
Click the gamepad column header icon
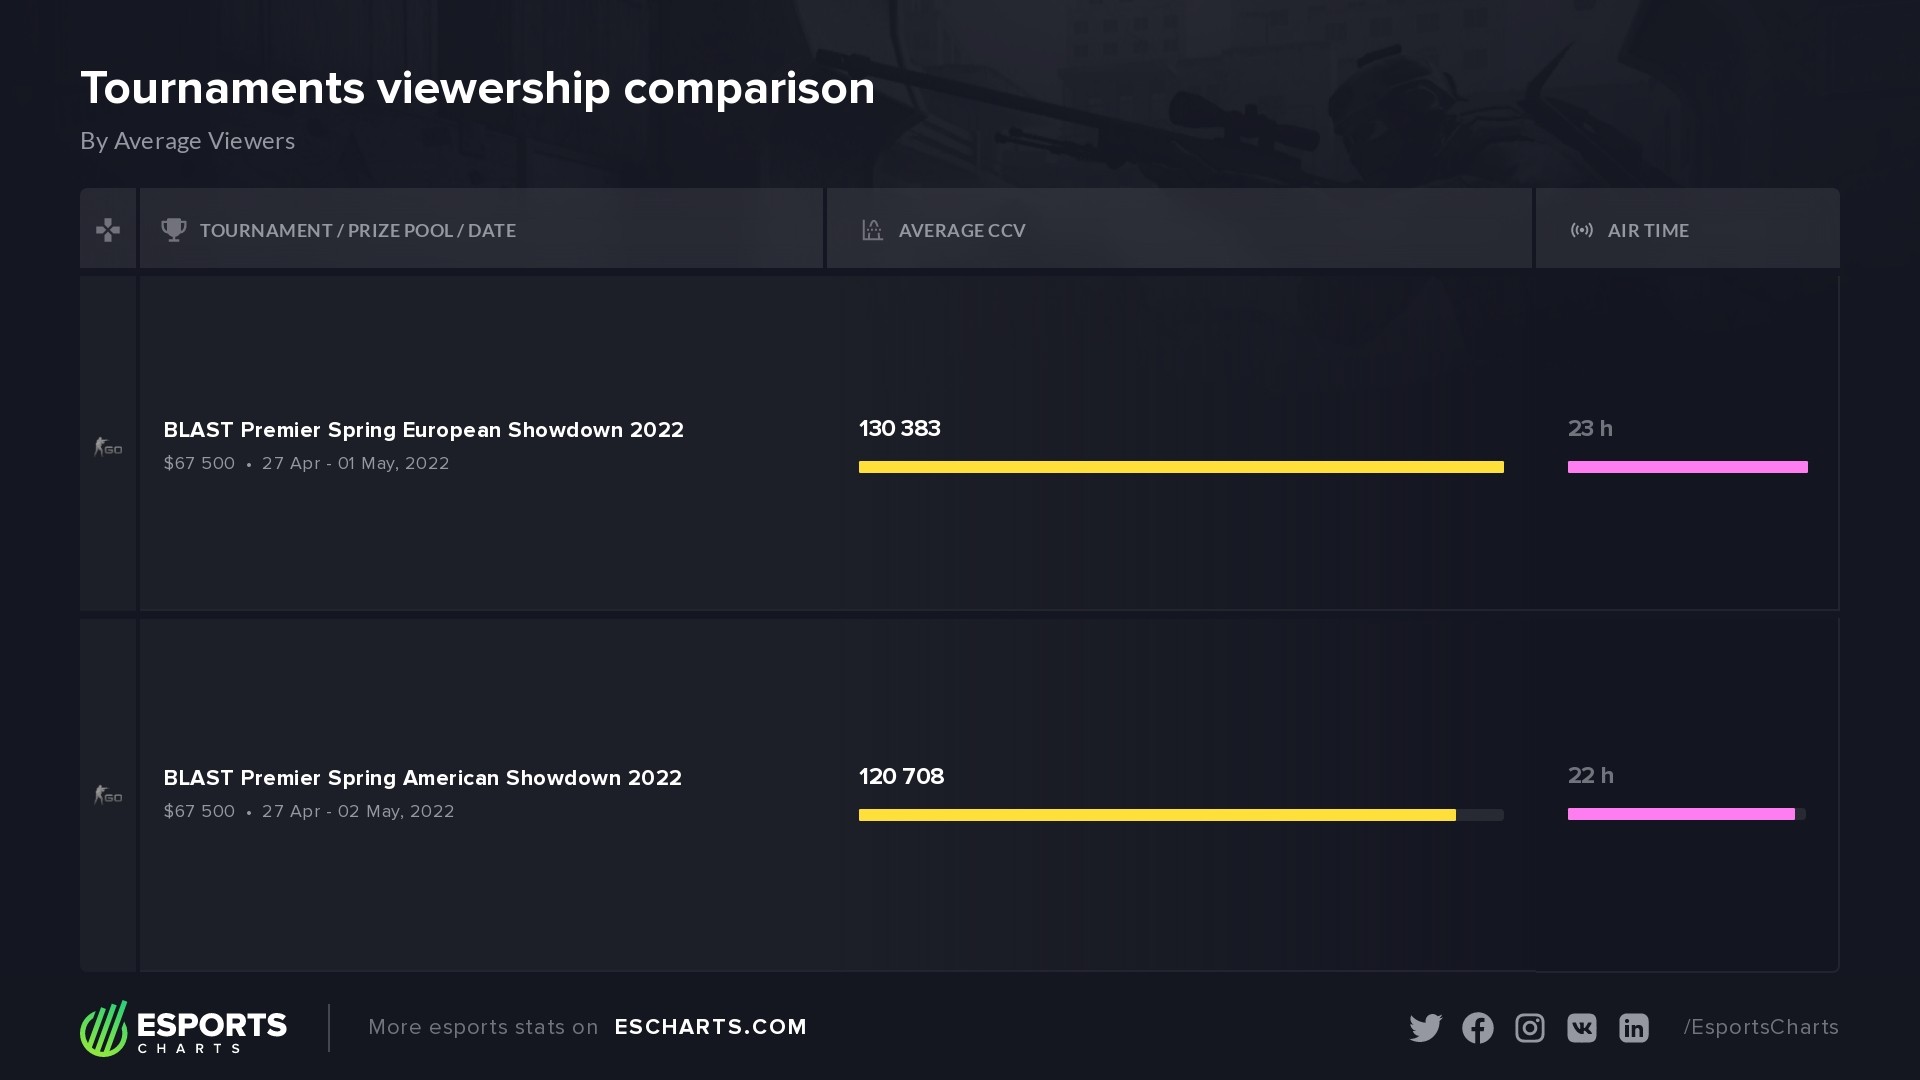coord(108,230)
